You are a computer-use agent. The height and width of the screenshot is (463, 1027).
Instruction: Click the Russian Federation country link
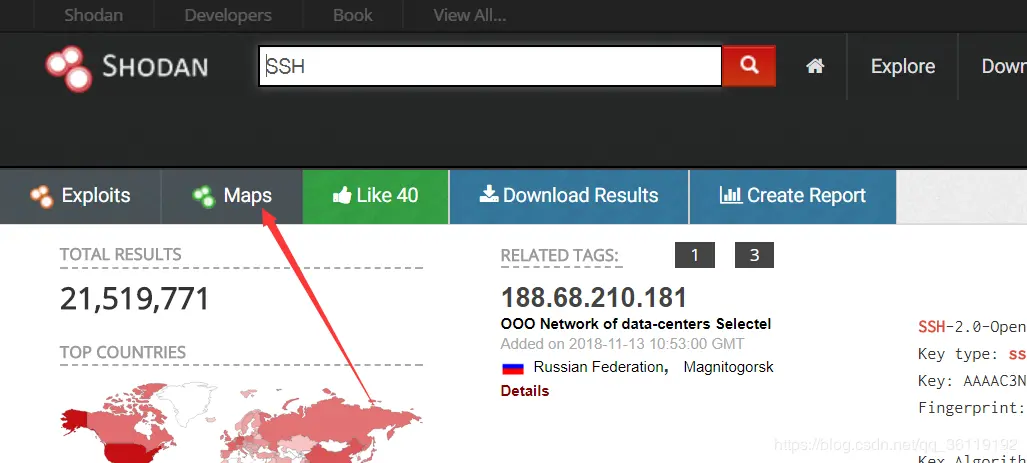coord(599,367)
